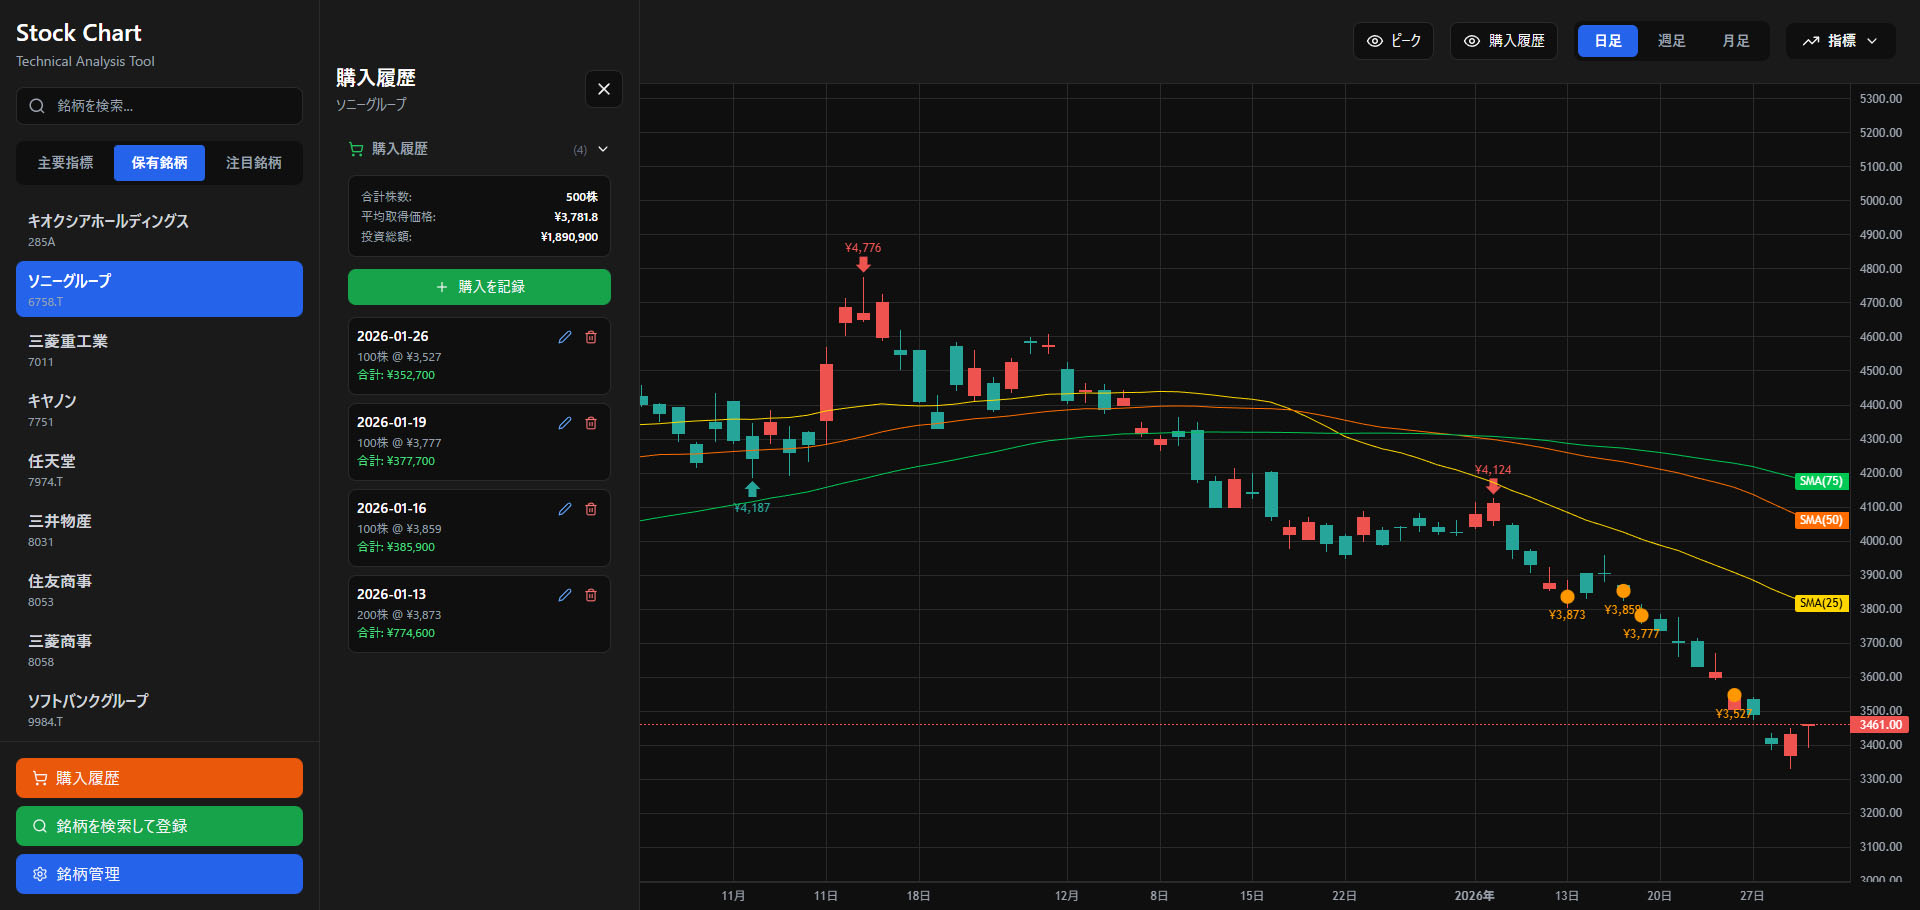Click the ¥4,776 peak arrow marker
This screenshot has width=1920, height=910.
coord(863,264)
